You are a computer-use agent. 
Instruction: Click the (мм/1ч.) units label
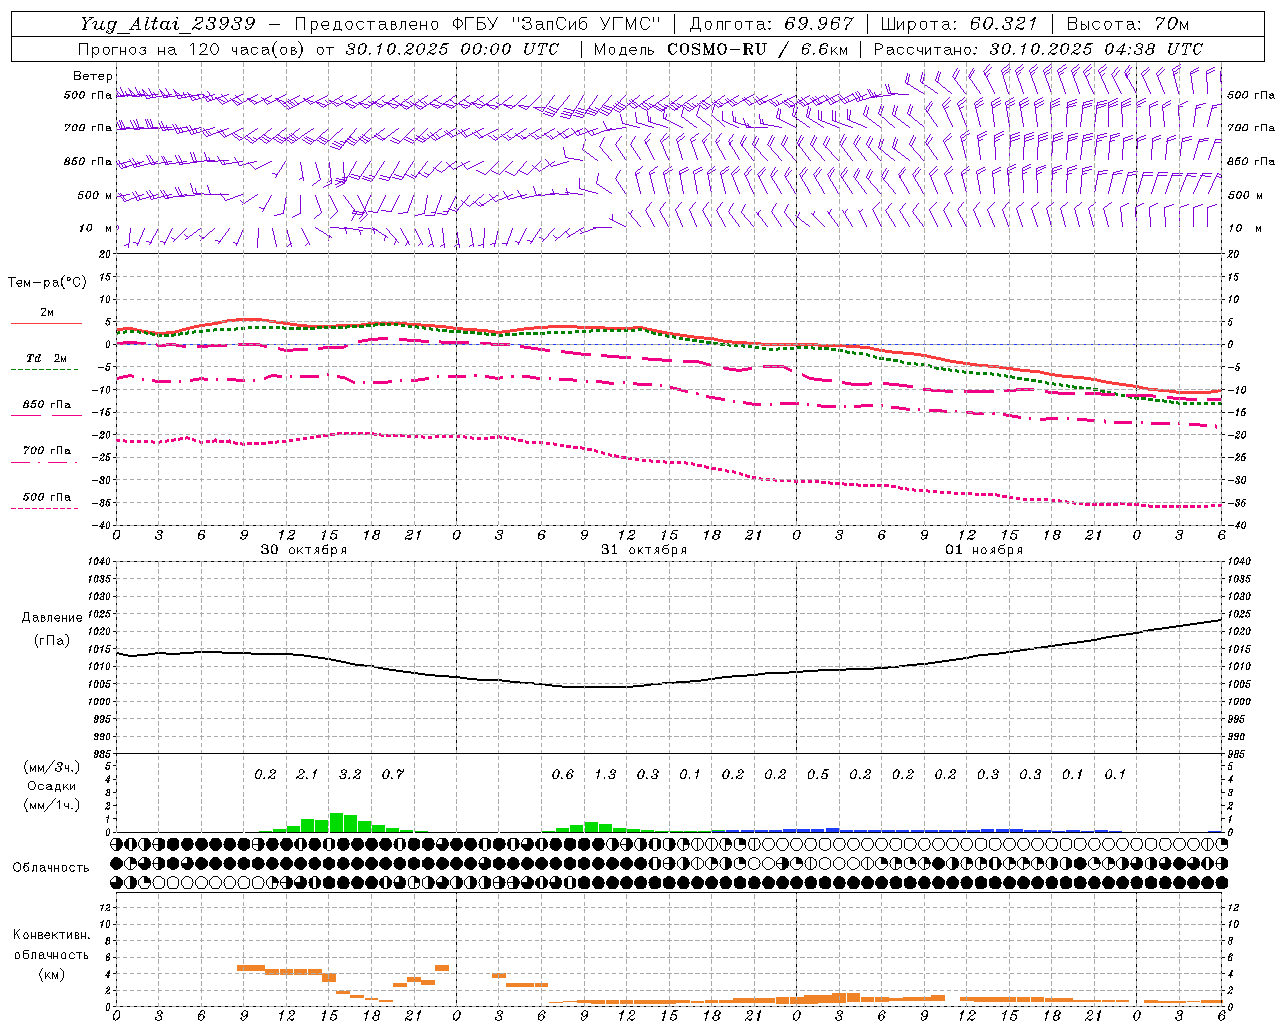click(x=52, y=805)
